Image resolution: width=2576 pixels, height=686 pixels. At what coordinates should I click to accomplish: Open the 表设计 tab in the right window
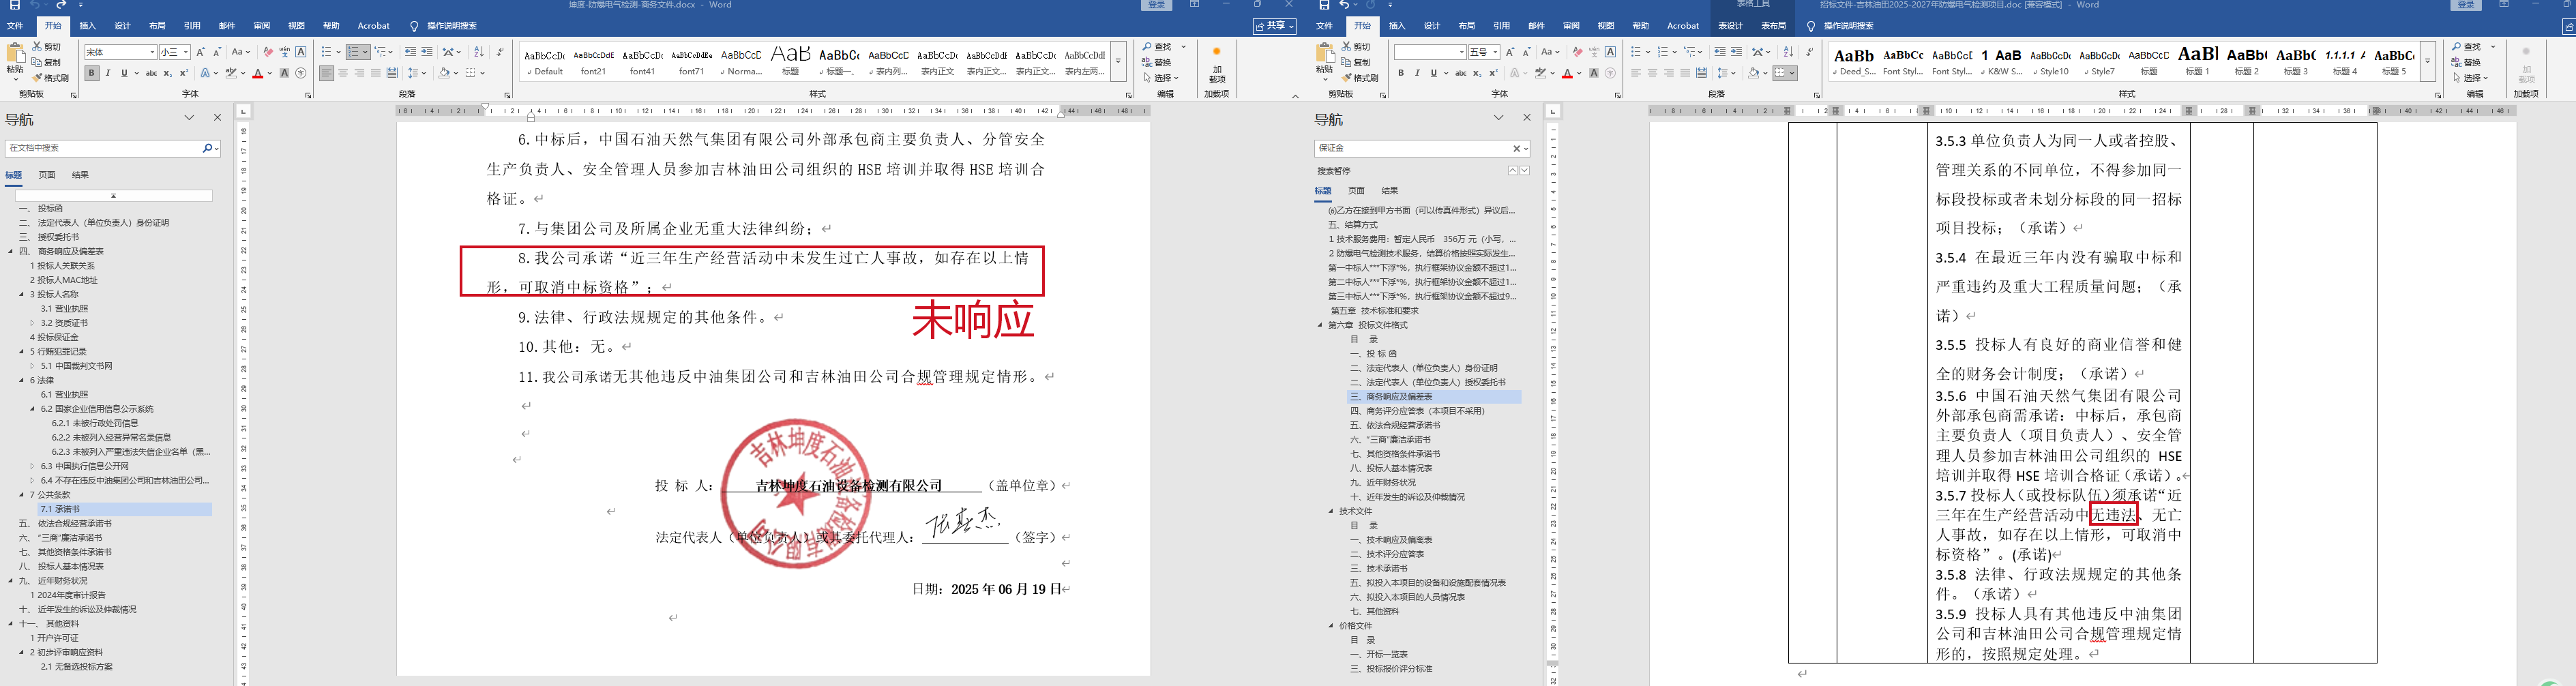(x=1730, y=26)
